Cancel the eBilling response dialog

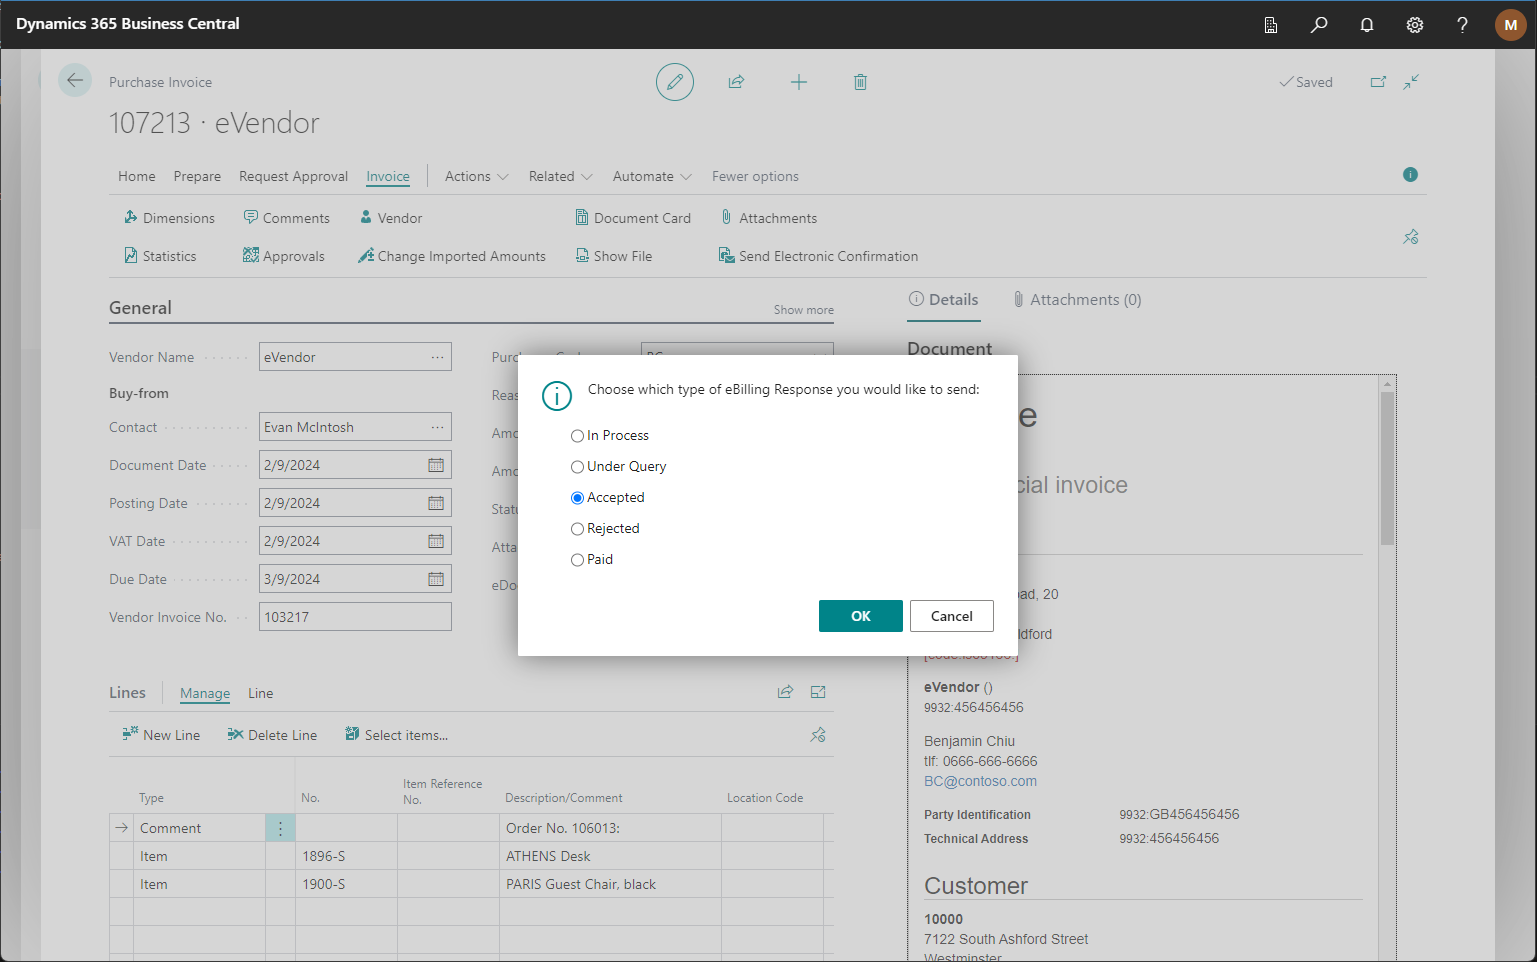click(x=951, y=616)
